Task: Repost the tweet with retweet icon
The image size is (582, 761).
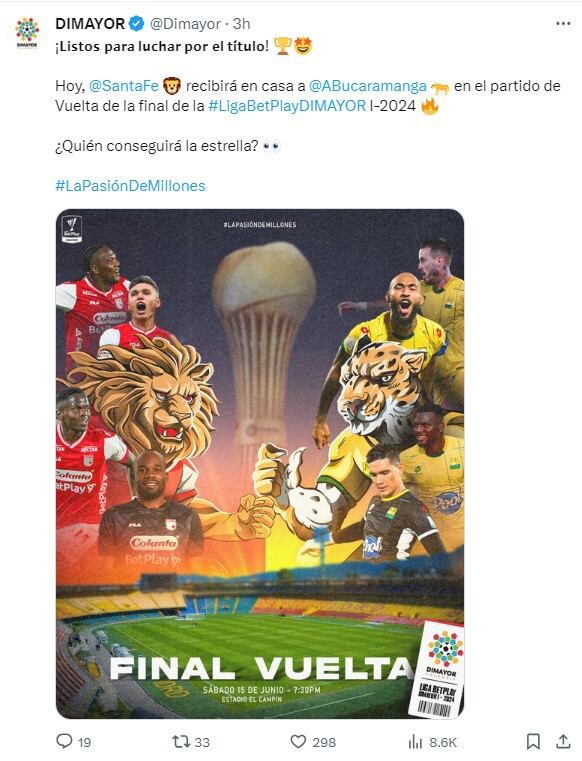Action: [x=179, y=742]
